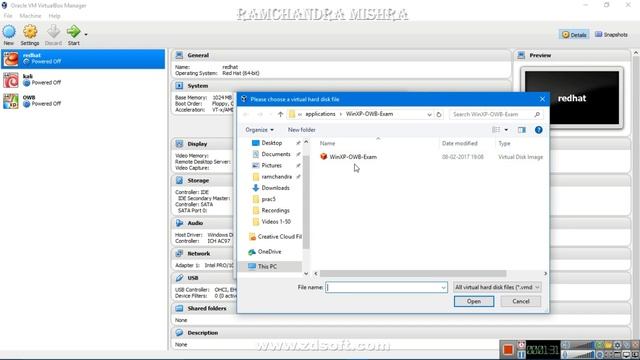Switch to the Details view
Image resolution: width=640 pixels, height=360 pixels.
coord(574,35)
